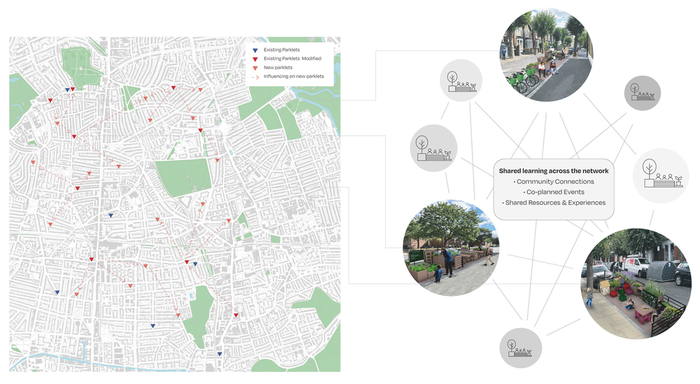Click the 'Community Connections' bullet

pyautogui.click(x=554, y=181)
